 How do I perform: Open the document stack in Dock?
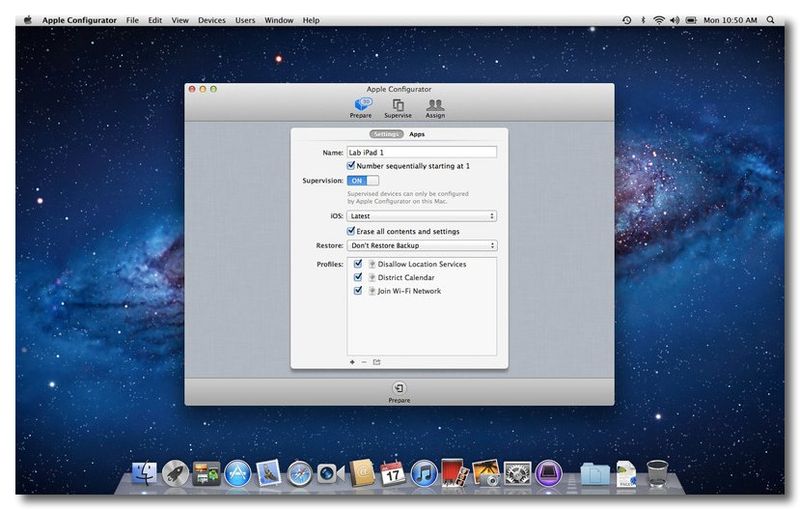626,473
